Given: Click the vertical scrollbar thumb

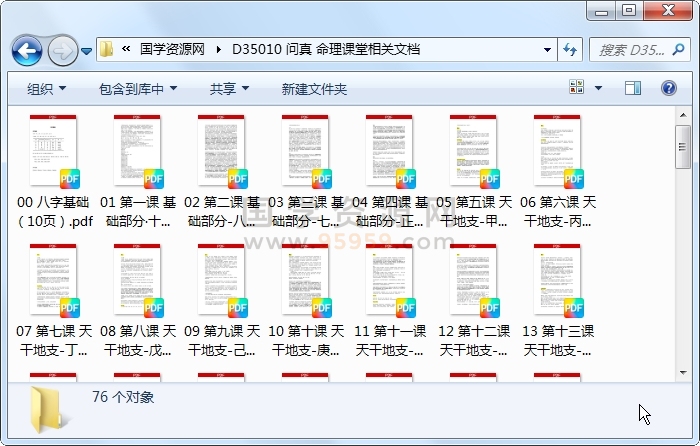Looking at the screenshot, I should (x=683, y=147).
